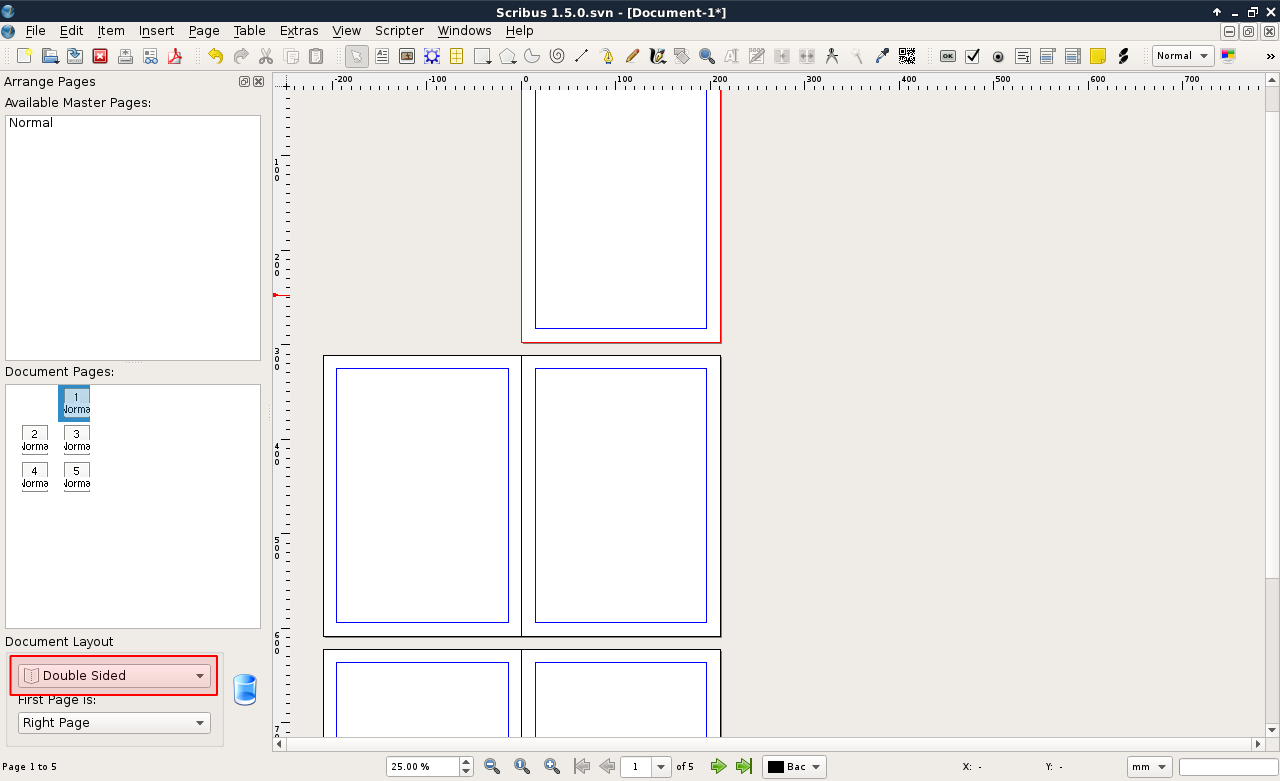The width and height of the screenshot is (1280, 781).
Task: Select page 3 thumbnail in Document Pages
Action: pos(76,440)
